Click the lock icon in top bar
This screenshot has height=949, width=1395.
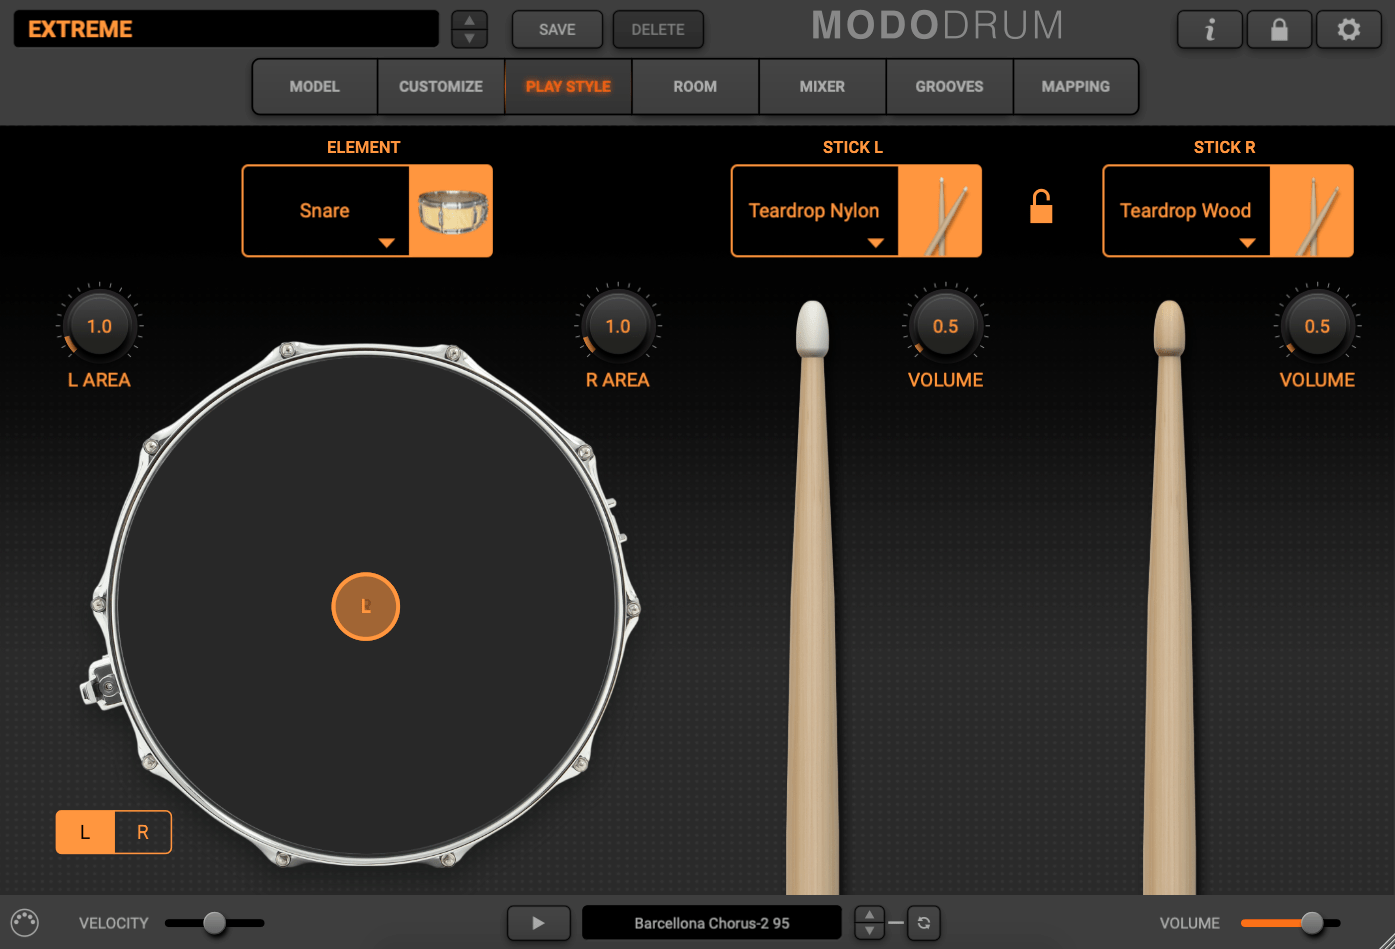tap(1279, 30)
